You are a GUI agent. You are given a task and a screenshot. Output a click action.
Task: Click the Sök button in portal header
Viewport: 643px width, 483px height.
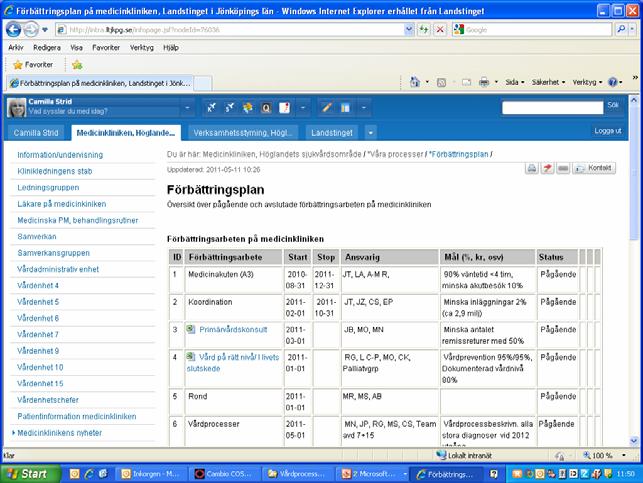(613, 105)
